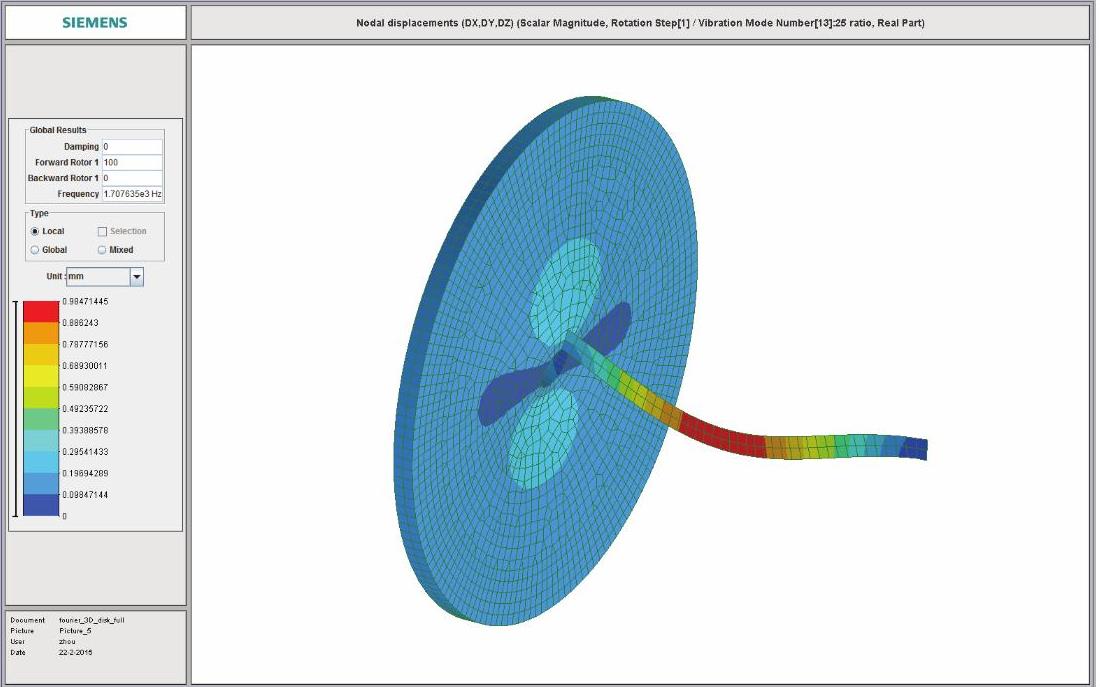Image resolution: width=1100 pixels, height=687 pixels.
Task: Click the Nodal displacements title bar
Action: coord(639,22)
